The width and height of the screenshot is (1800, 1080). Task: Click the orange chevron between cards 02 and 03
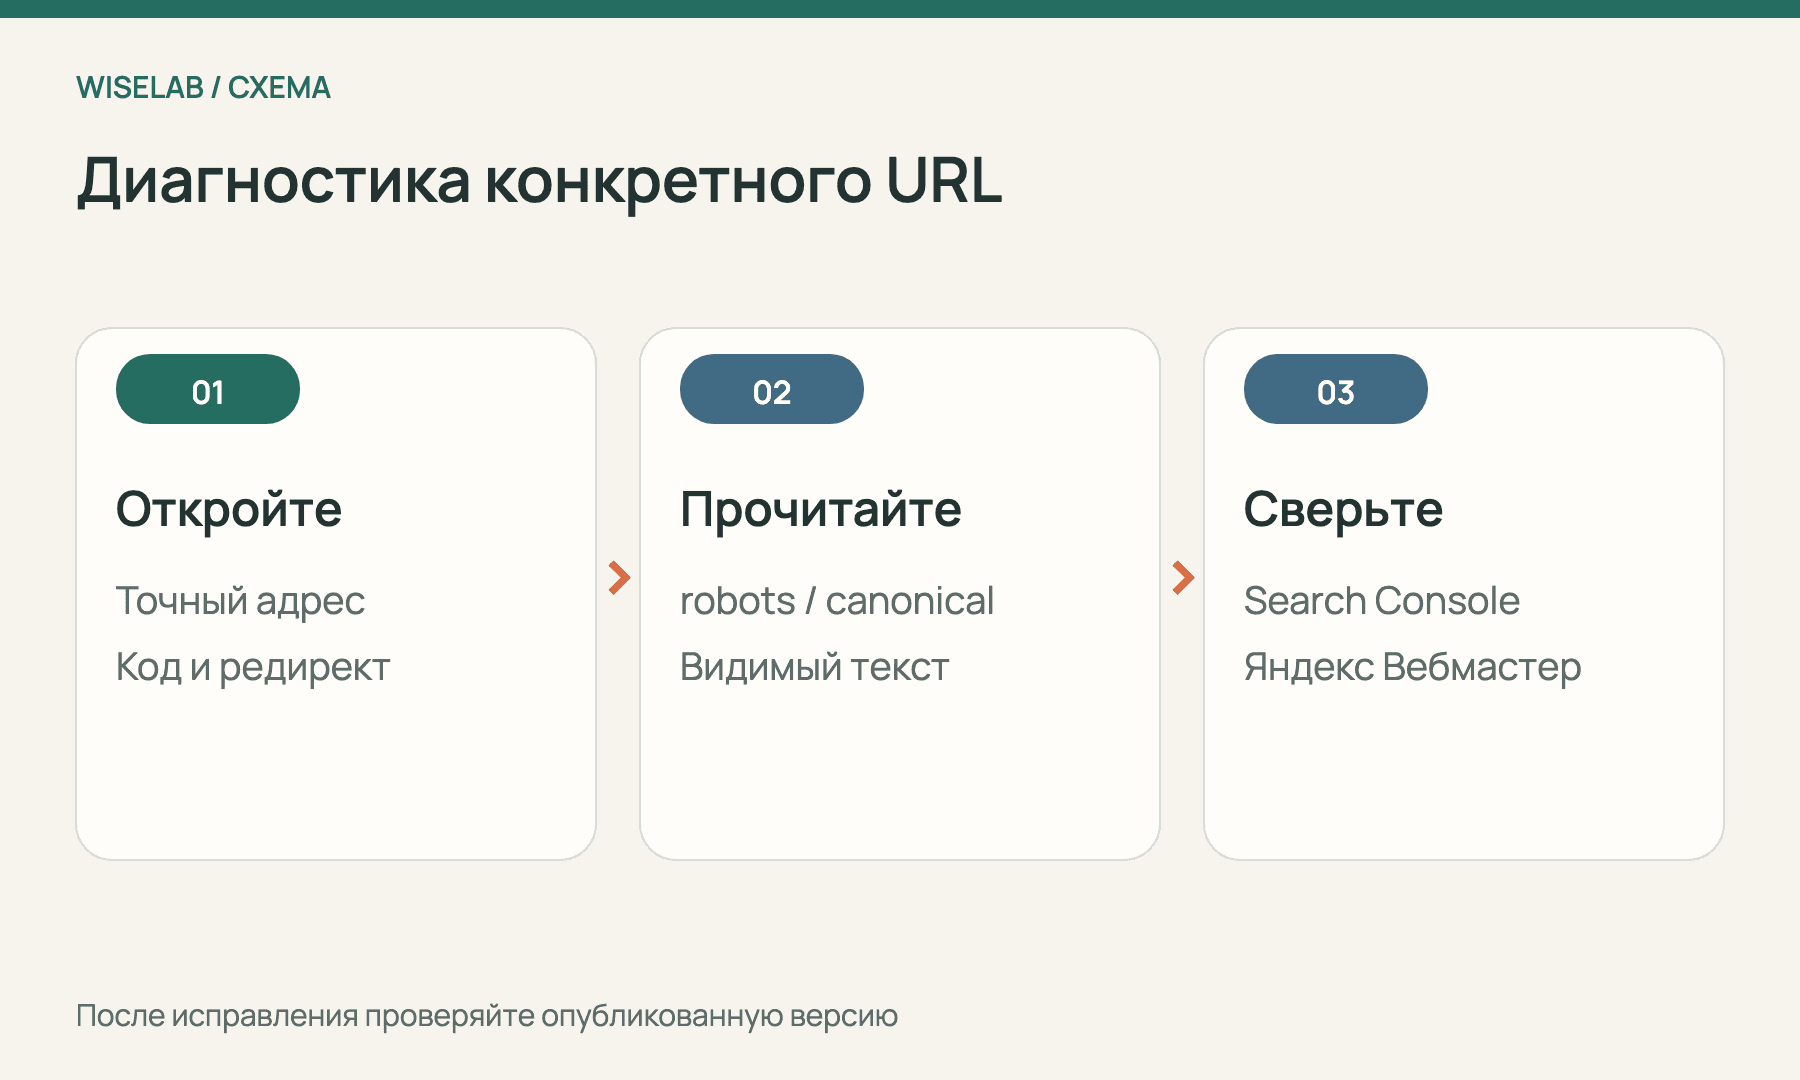tap(1183, 577)
